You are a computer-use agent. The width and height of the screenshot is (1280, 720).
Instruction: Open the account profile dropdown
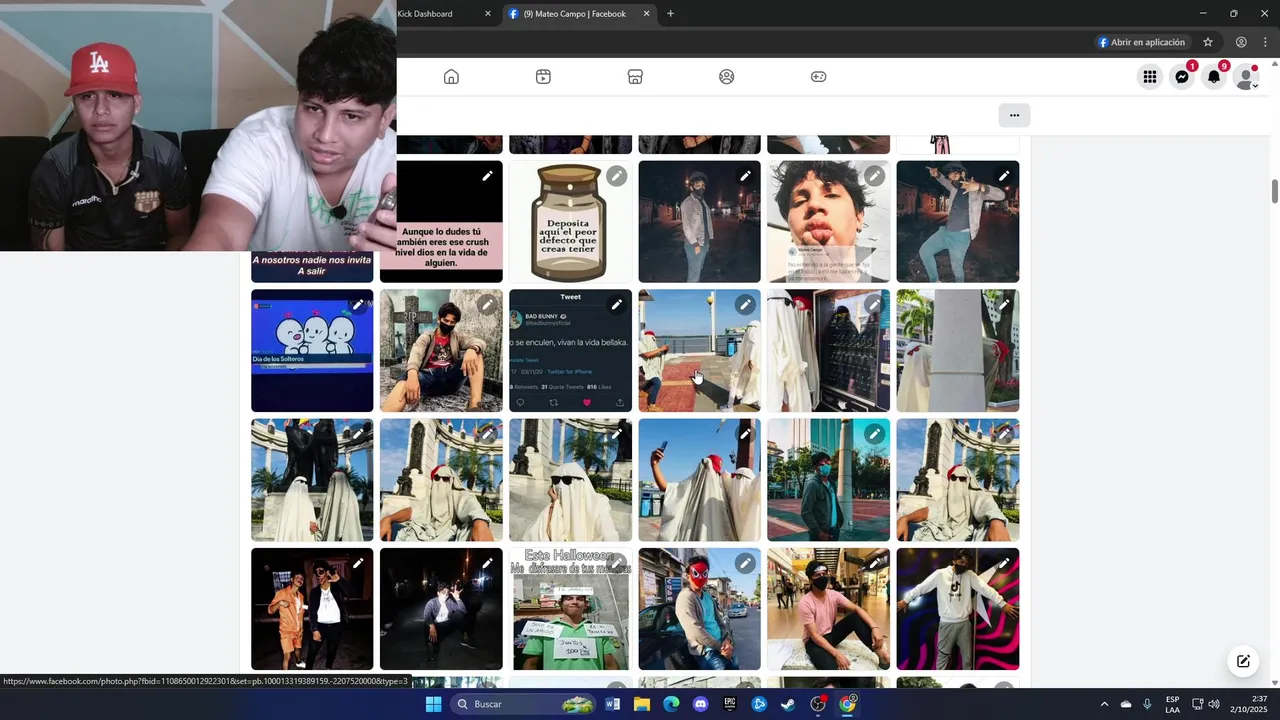click(1246, 77)
